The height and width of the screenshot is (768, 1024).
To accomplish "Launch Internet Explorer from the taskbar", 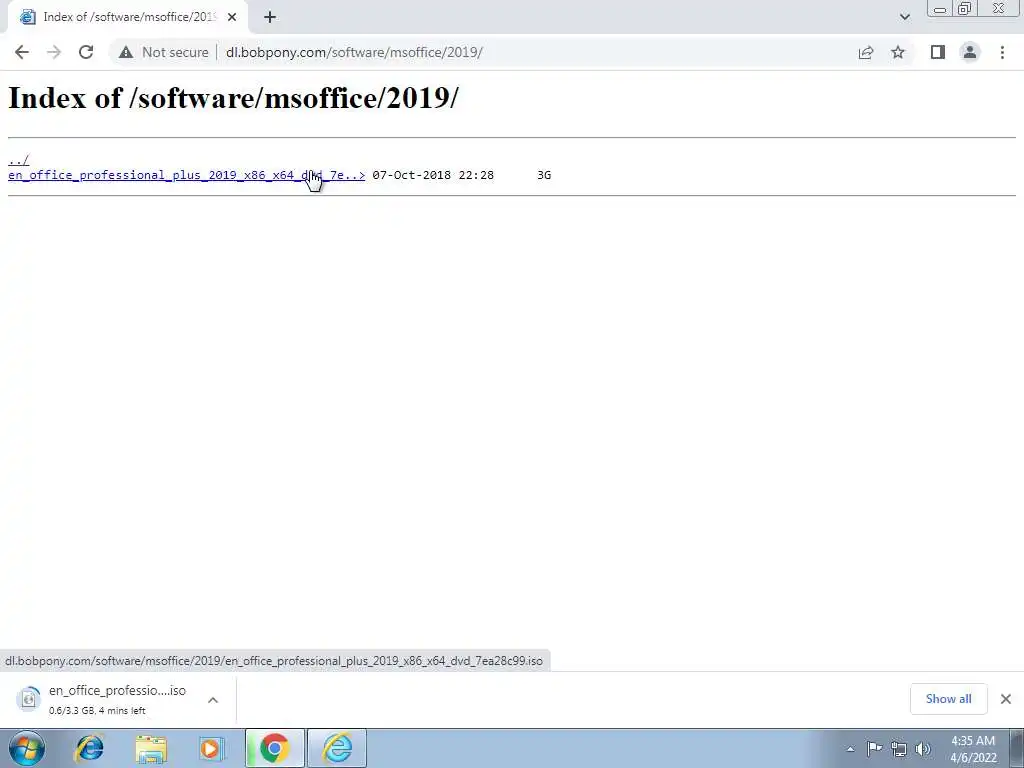I will (x=89, y=748).
